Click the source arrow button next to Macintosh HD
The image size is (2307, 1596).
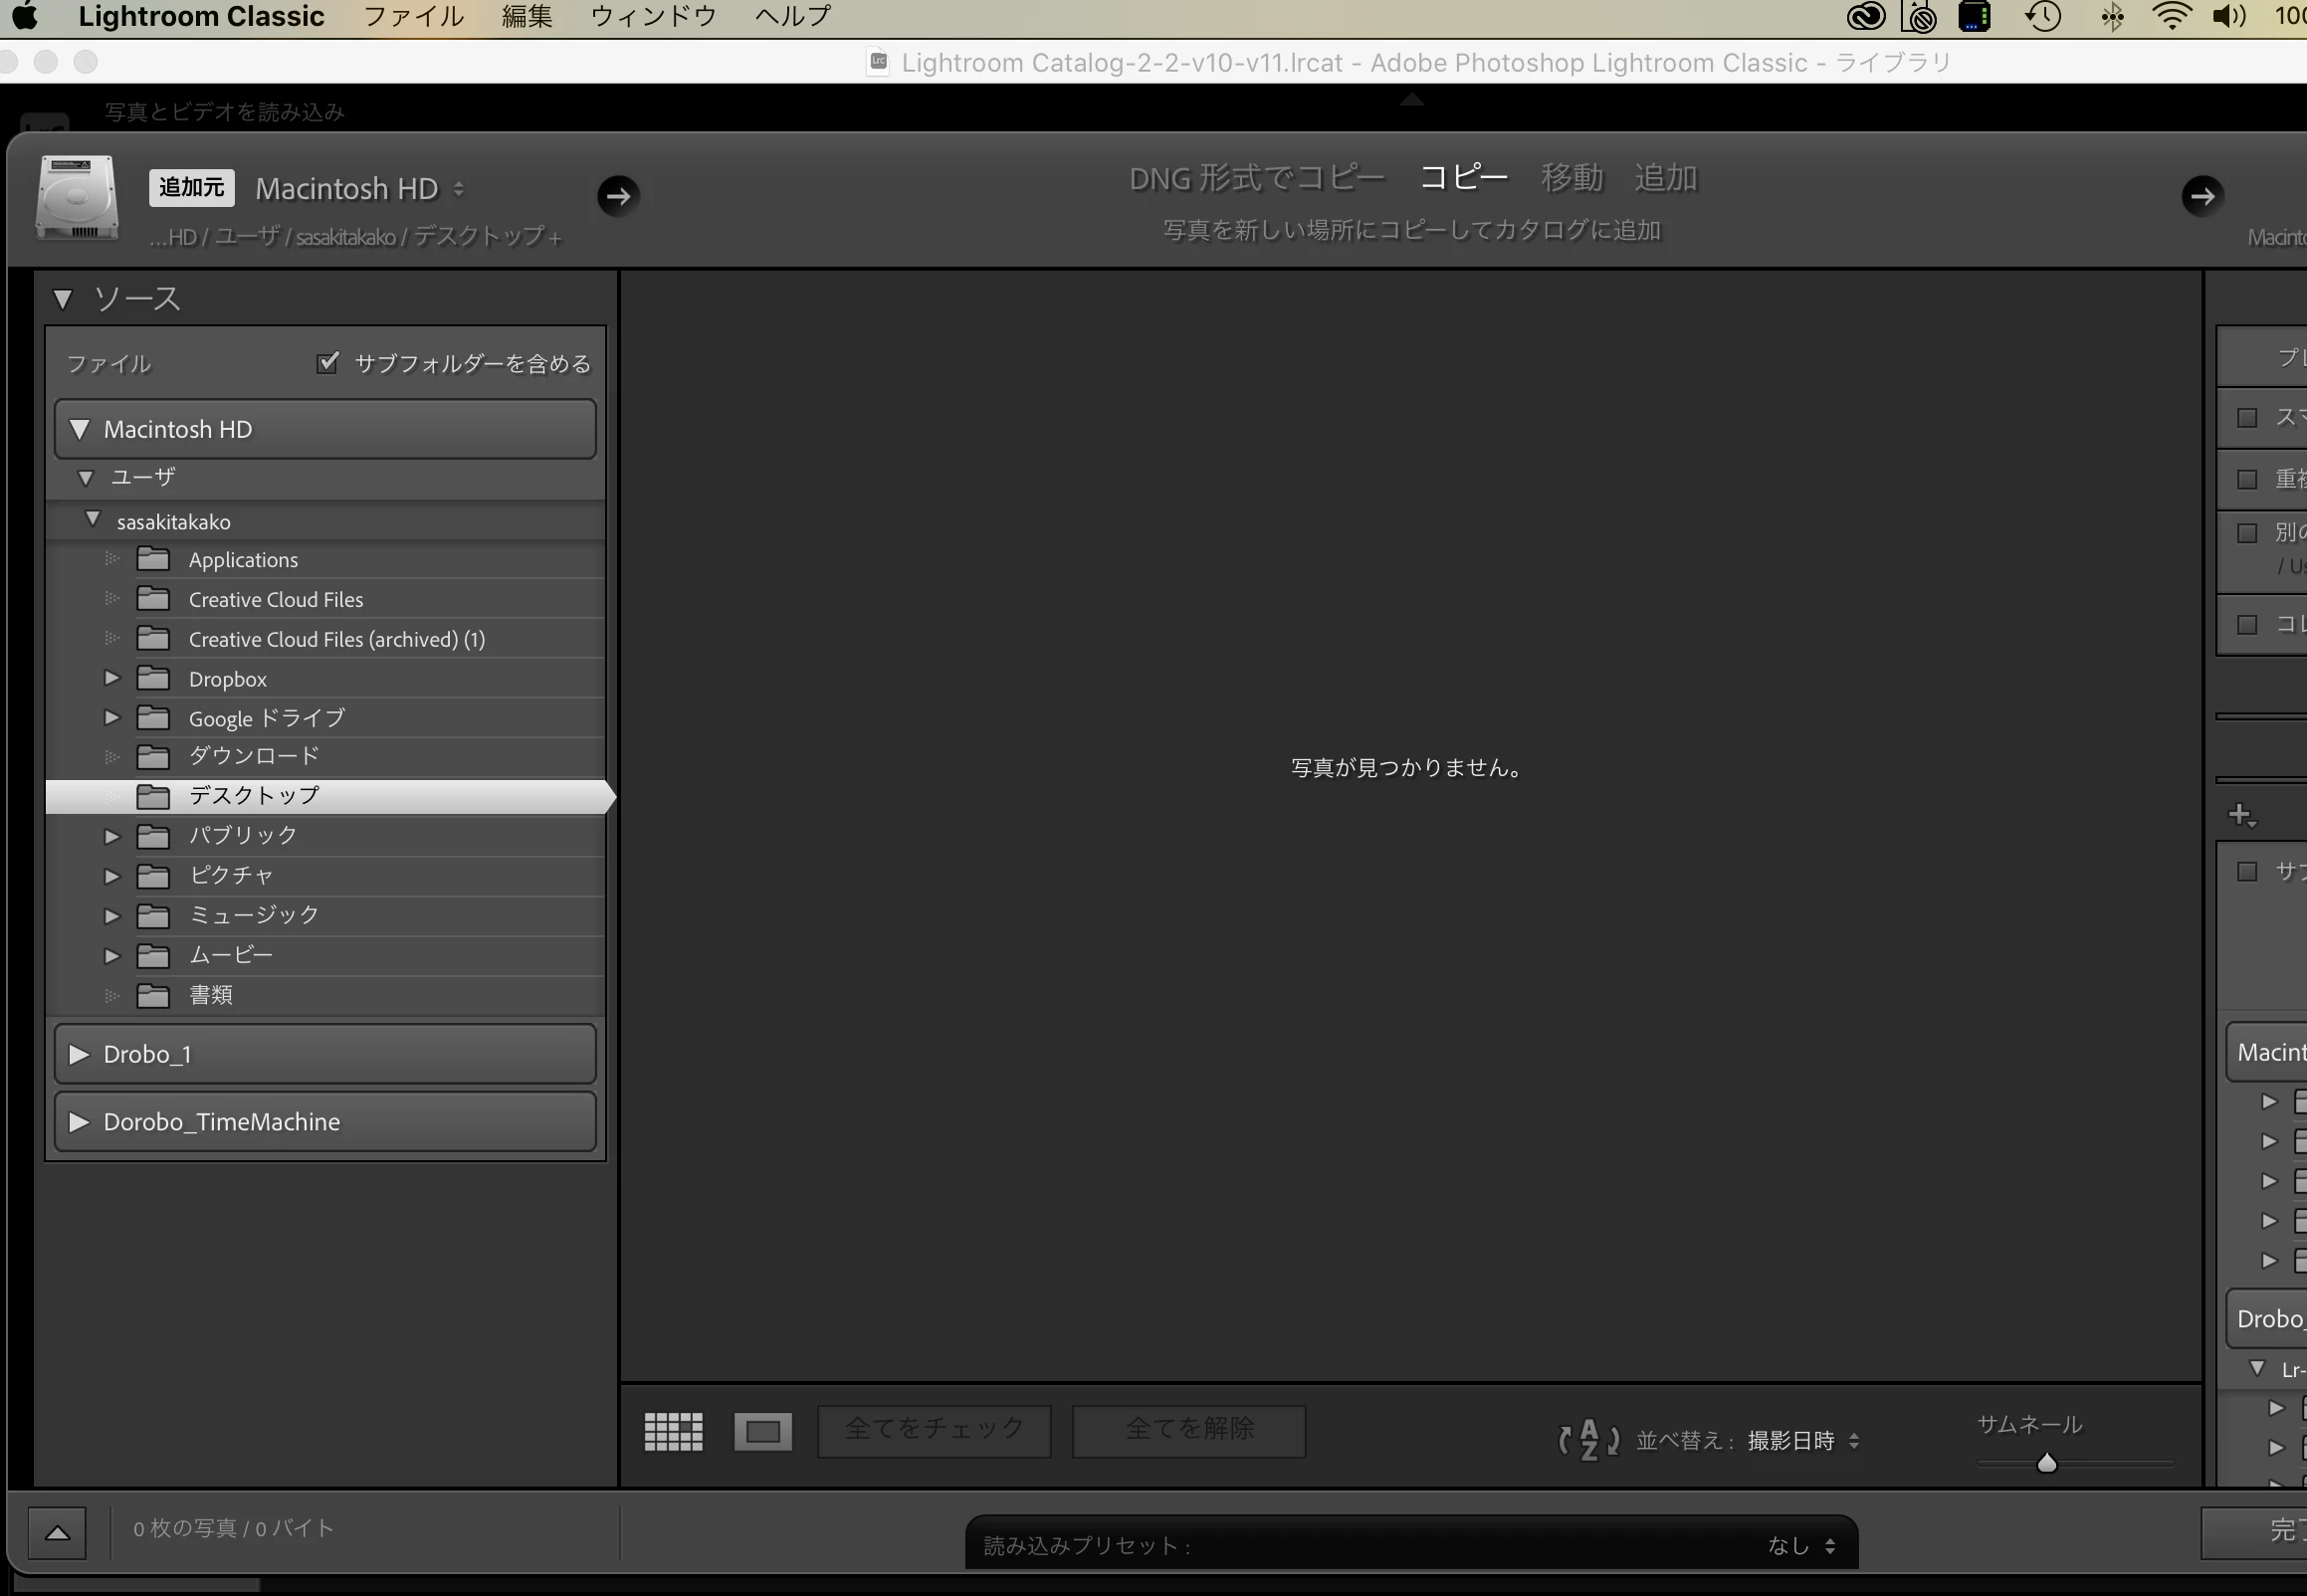tap(618, 196)
